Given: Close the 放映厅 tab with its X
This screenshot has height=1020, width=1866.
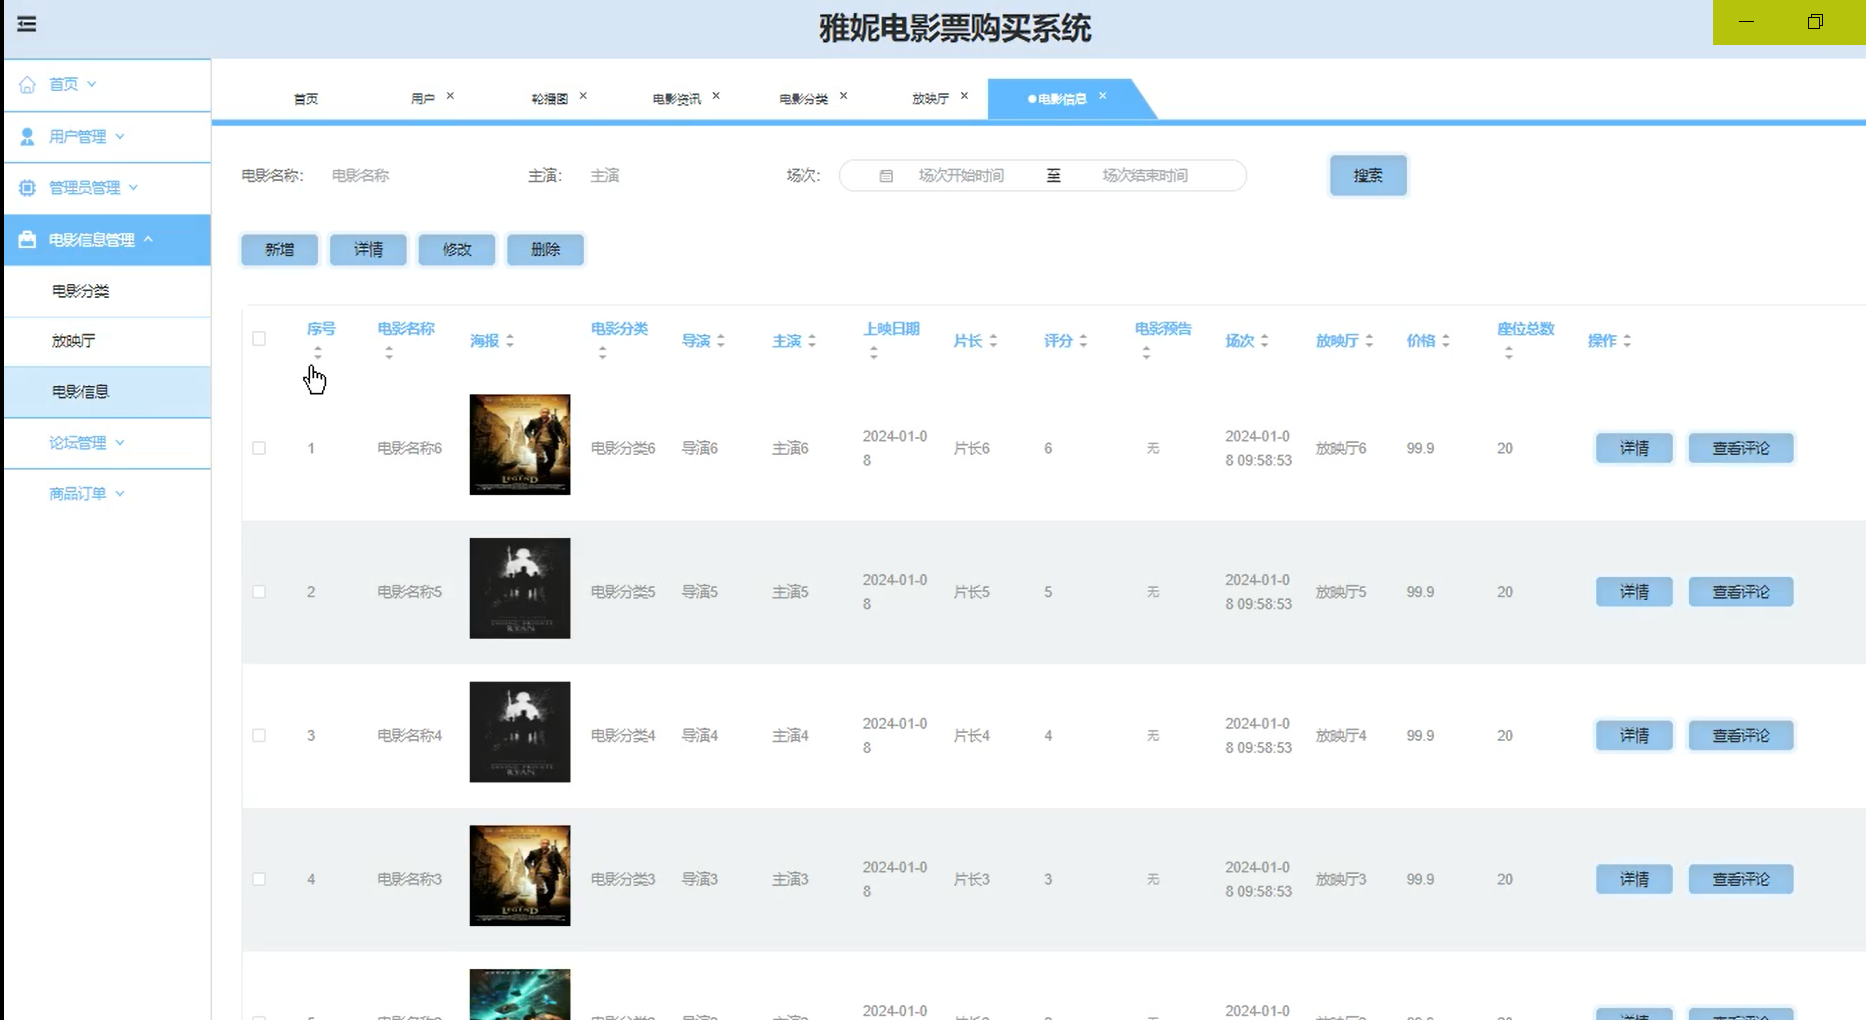Looking at the screenshot, I should click(964, 96).
